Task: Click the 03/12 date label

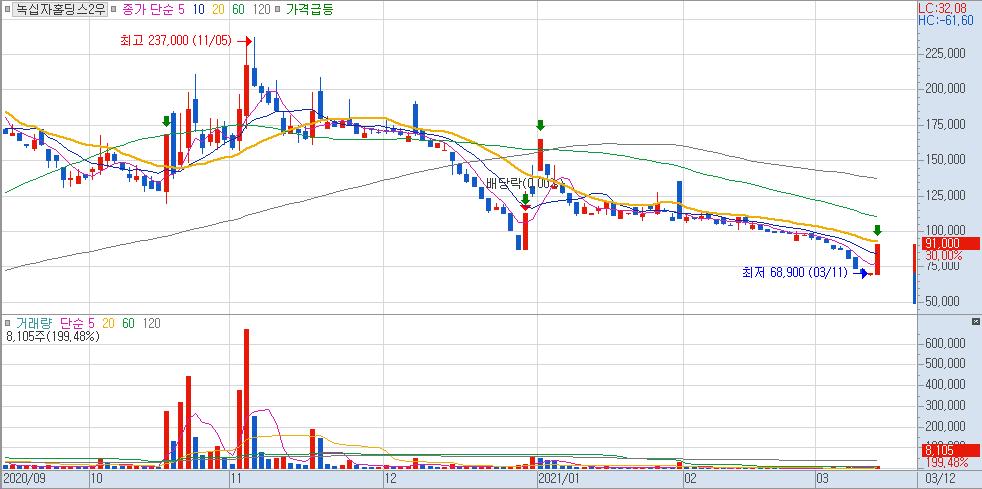Action: tap(941, 478)
